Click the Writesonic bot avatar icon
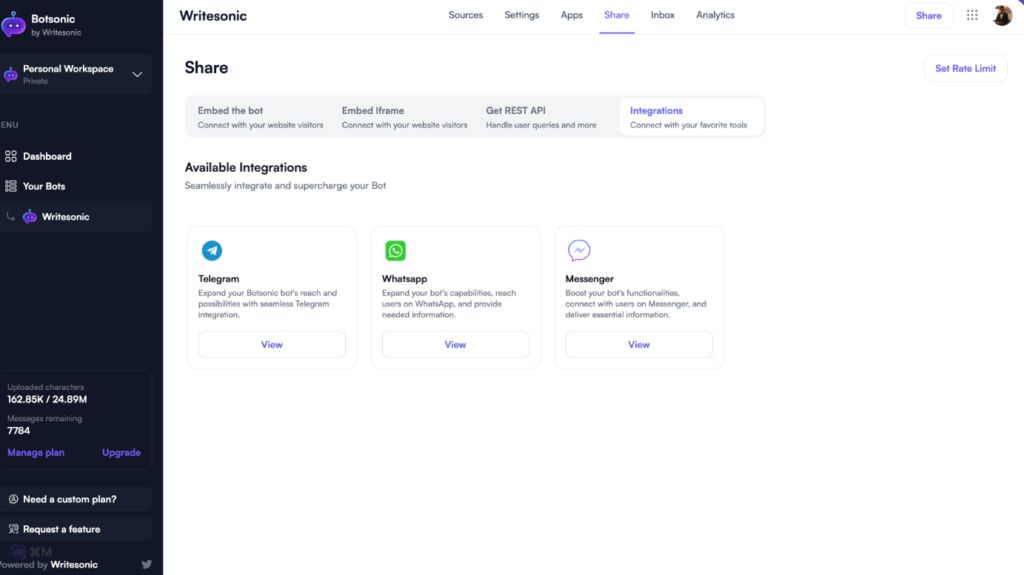This screenshot has height=575, width=1024. [x=30, y=217]
